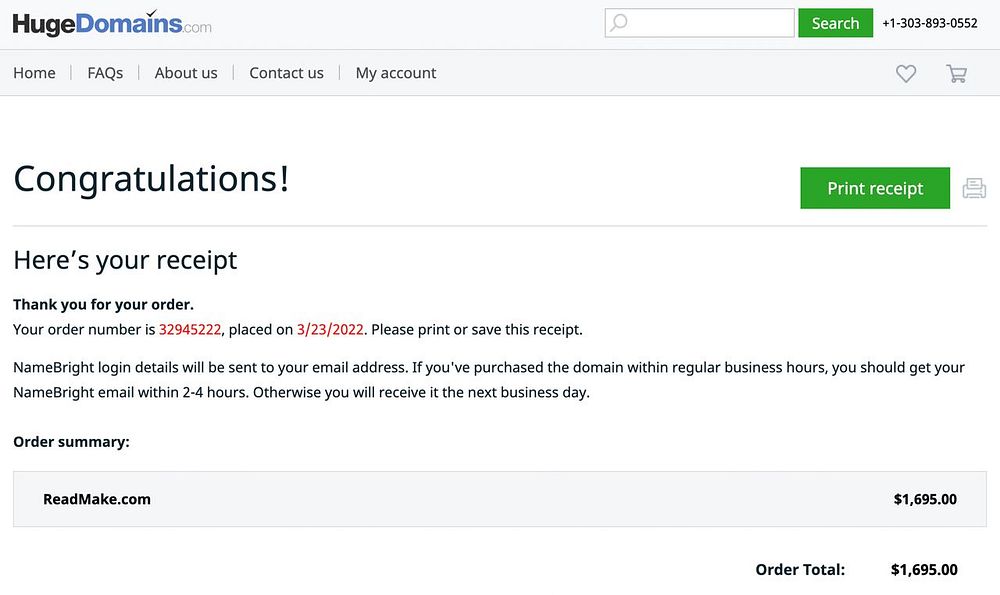Open the shopping cart
Viewport: 1000px width, 595px height.
pos(957,73)
